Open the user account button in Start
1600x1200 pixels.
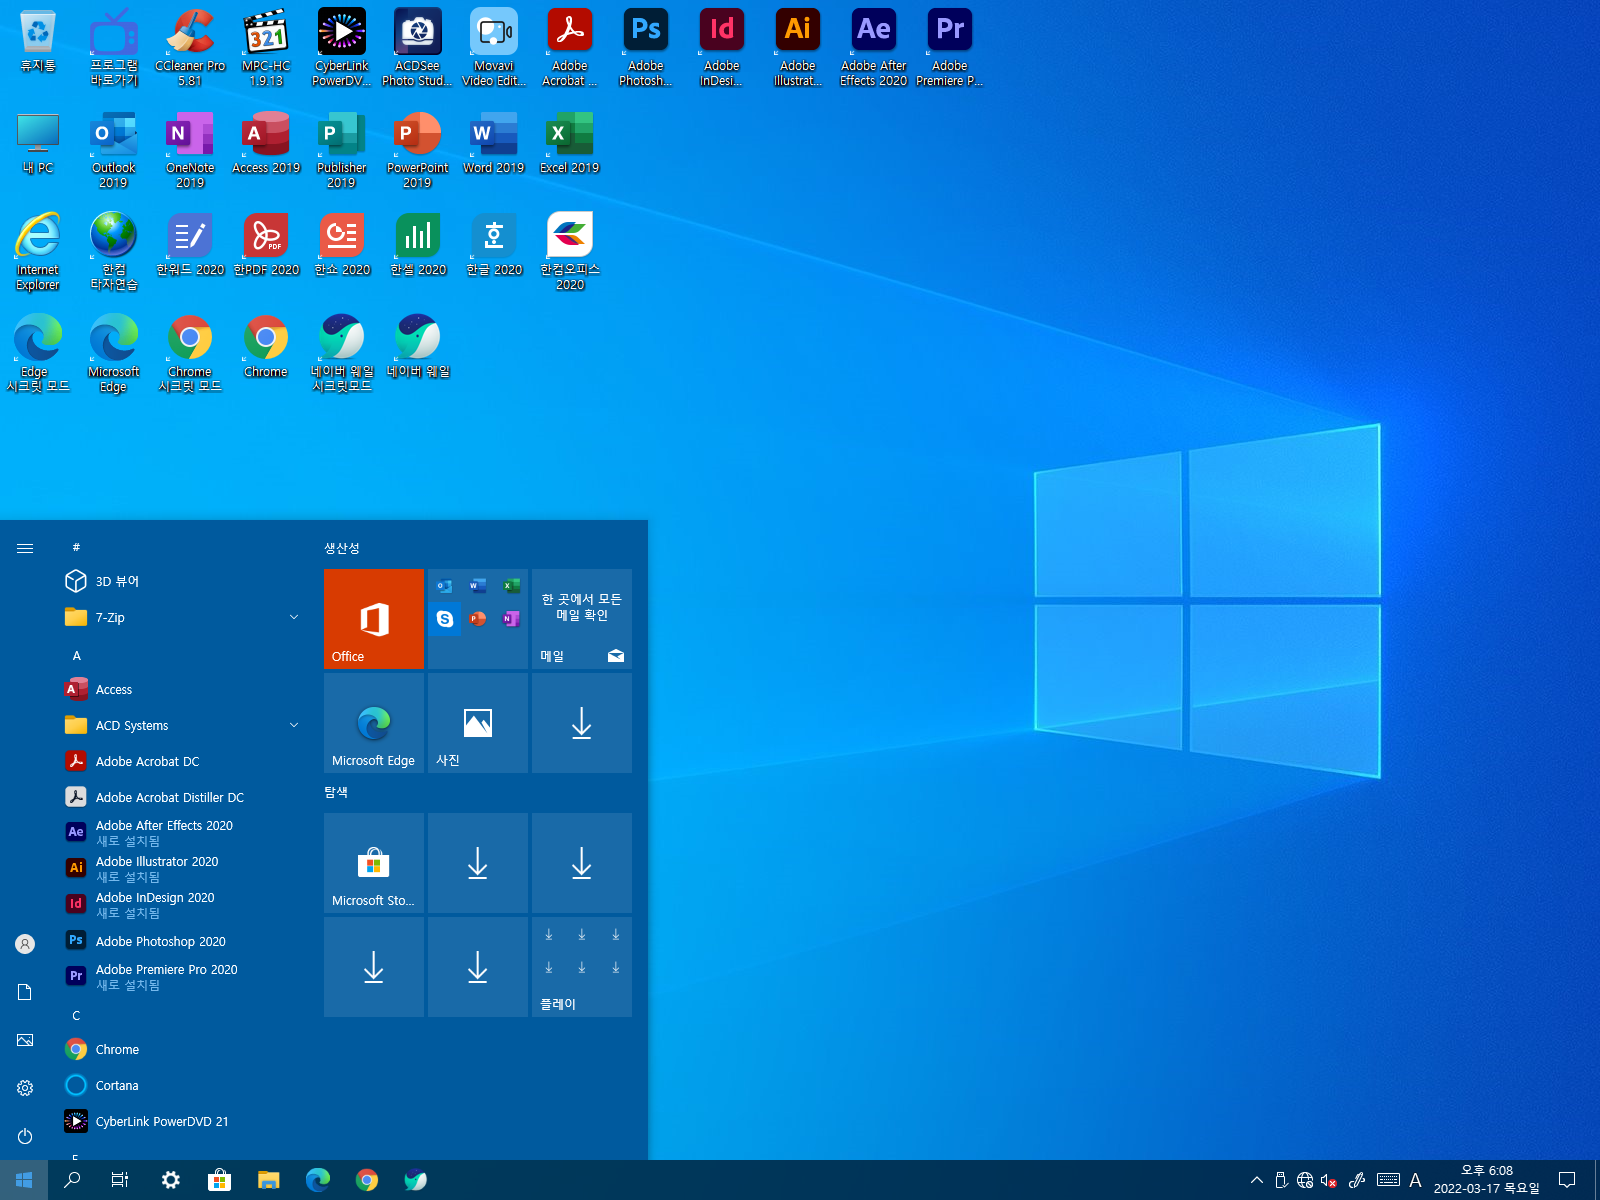click(x=25, y=944)
